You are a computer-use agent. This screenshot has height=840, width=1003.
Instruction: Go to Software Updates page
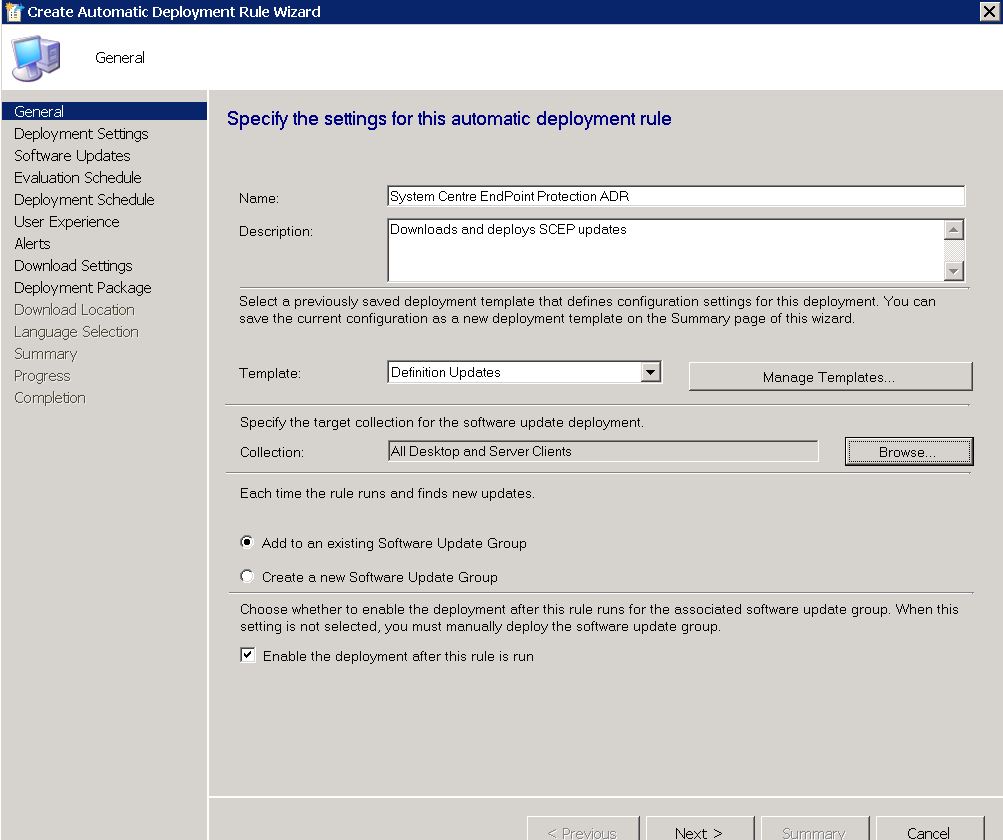pyautogui.click(x=72, y=155)
